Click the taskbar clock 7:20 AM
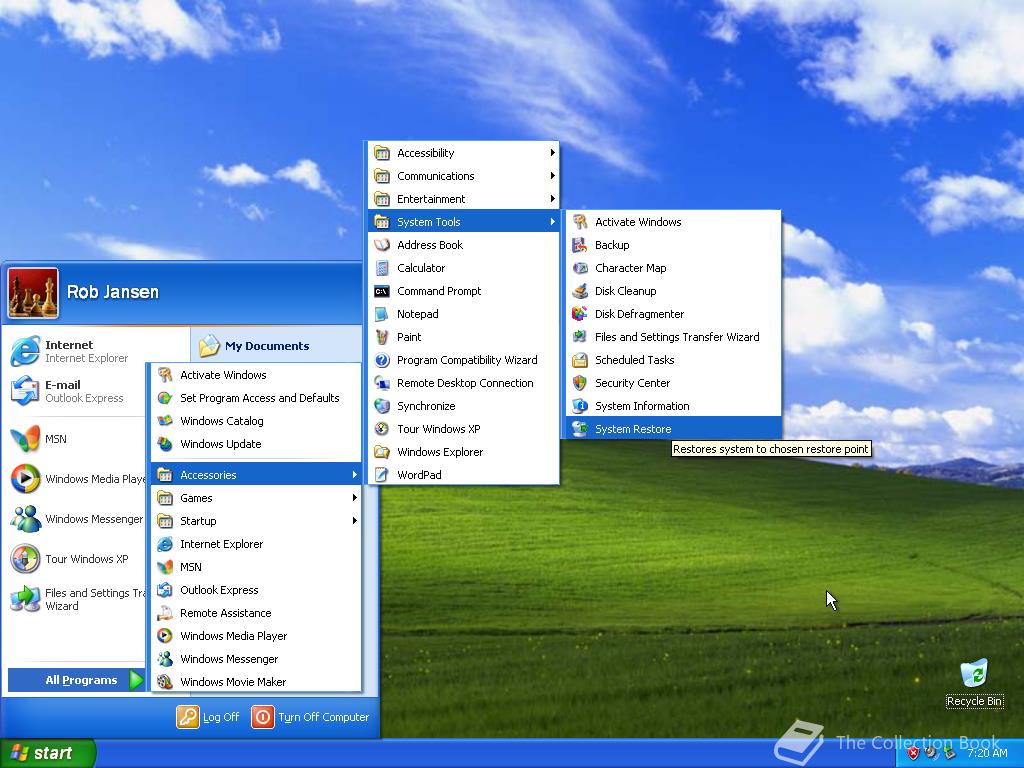 [987, 754]
